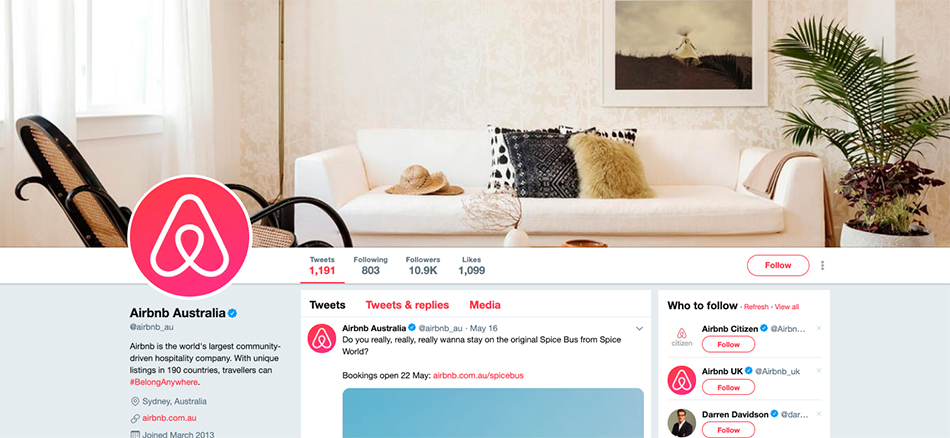The image size is (950, 438).
Task: Click the location pin icon for Sydney
Action: (x=135, y=401)
